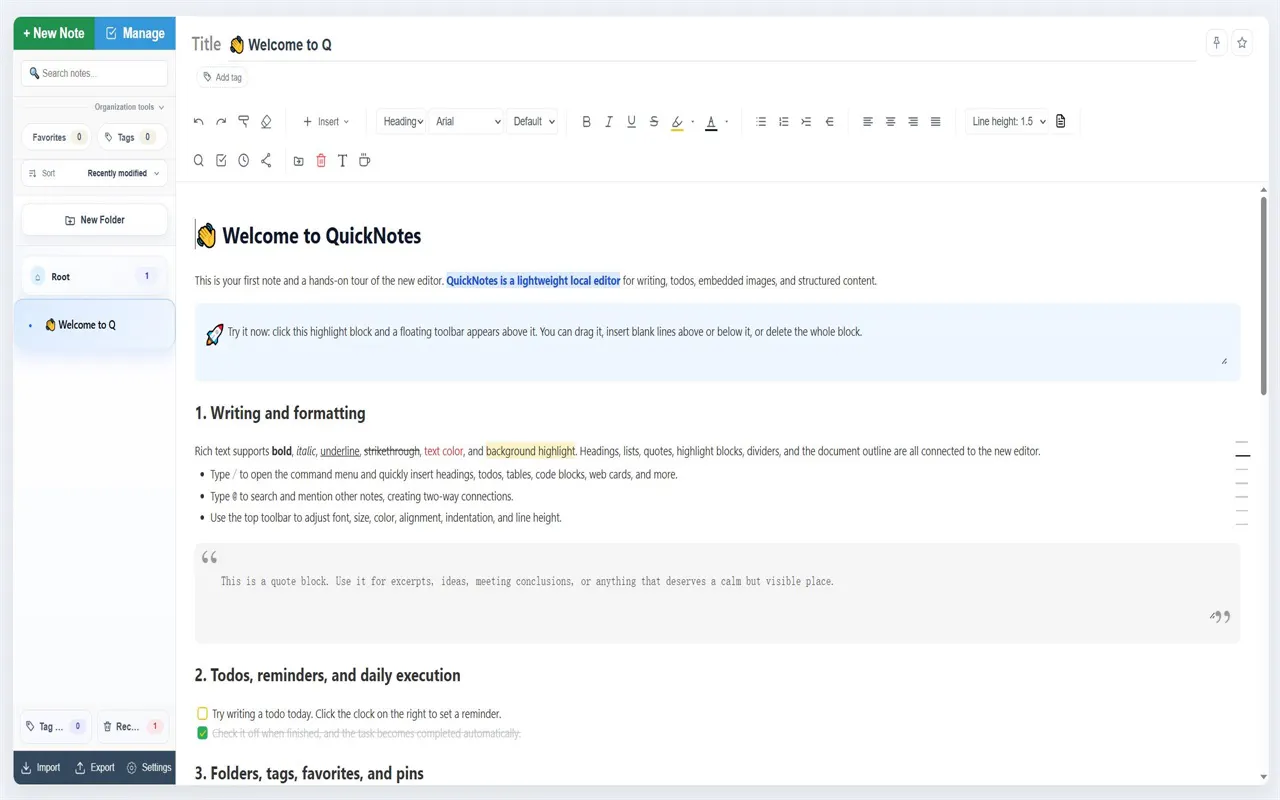1280x800 pixels.
Task: Apply the yellow highlight color
Action: [x=677, y=122]
